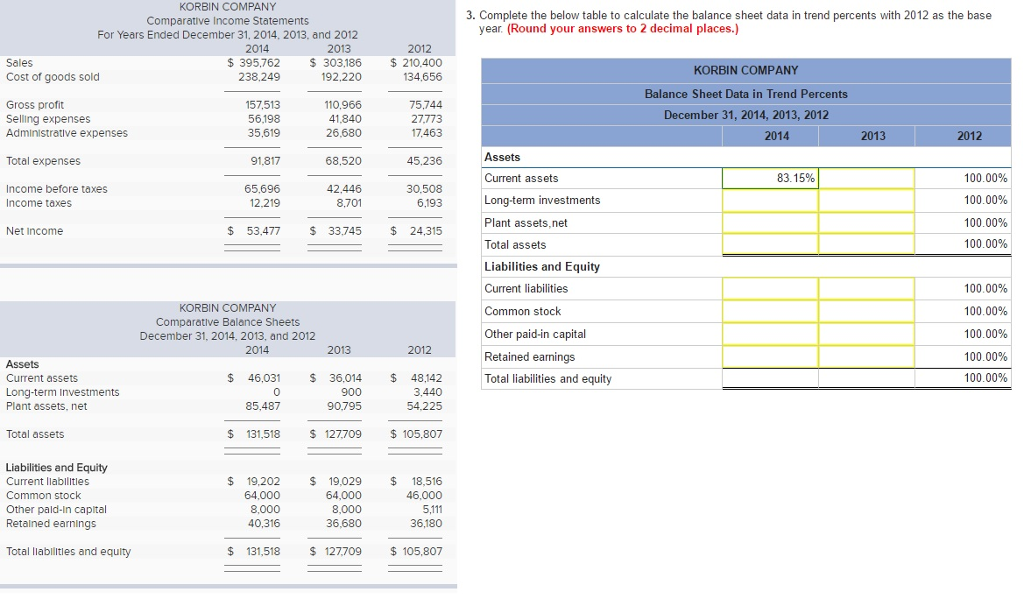Click the 2013 Long-term investments input cell

point(866,200)
